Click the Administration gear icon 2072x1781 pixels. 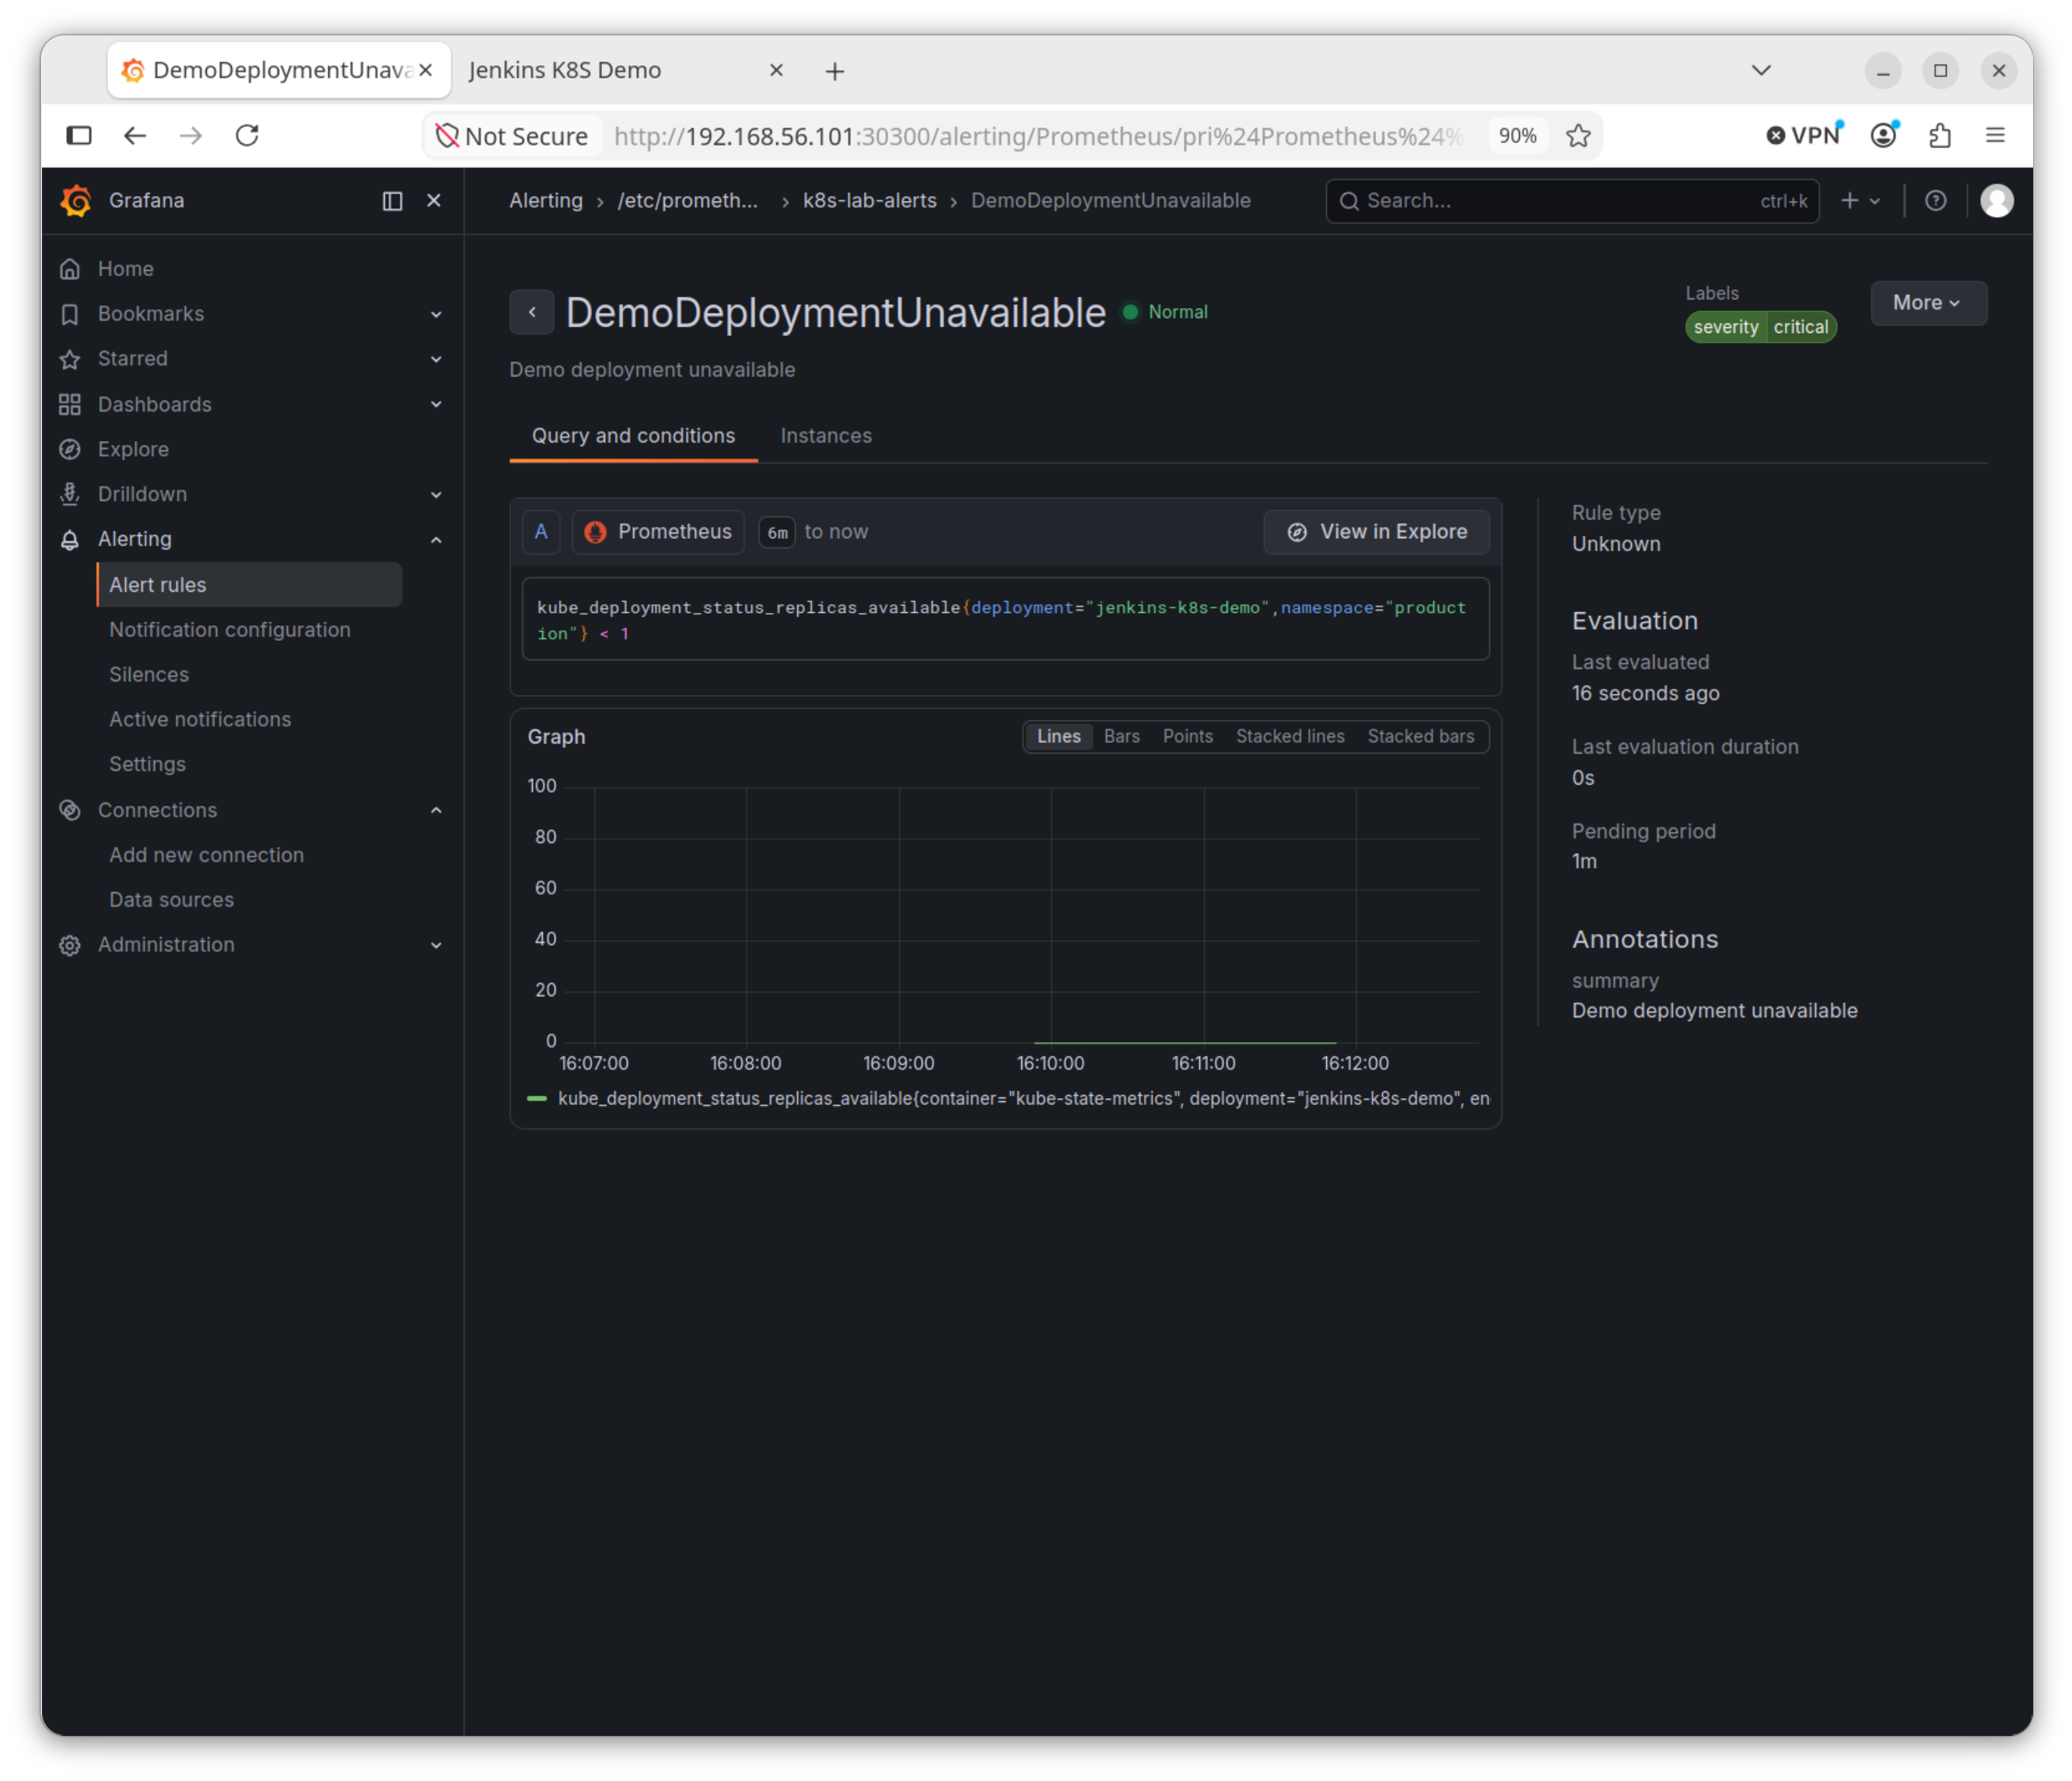click(x=70, y=945)
